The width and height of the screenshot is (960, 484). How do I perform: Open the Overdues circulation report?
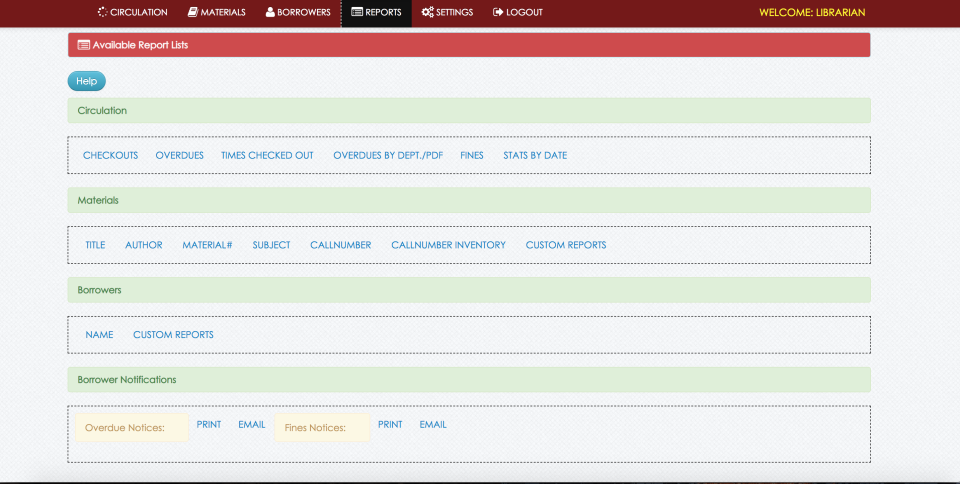(x=179, y=155)
